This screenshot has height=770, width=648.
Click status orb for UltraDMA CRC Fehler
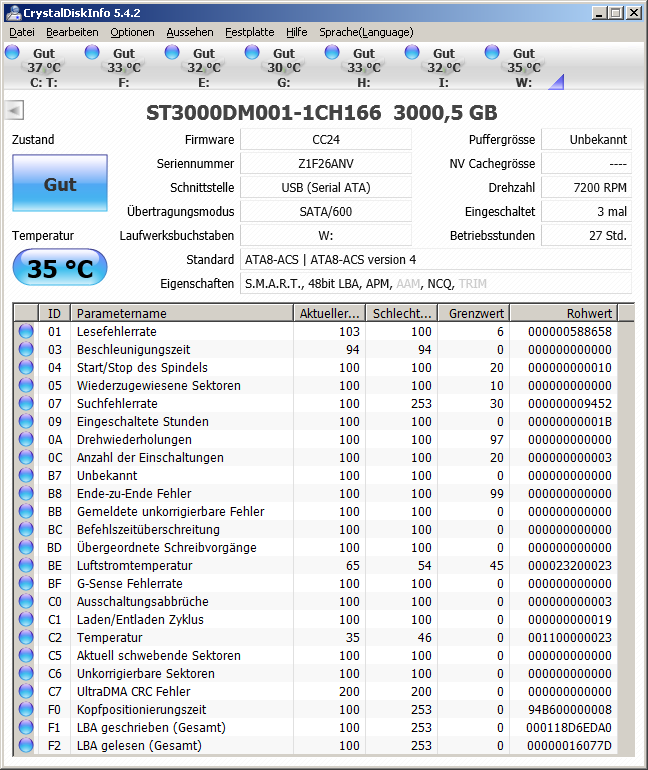pos(26,691)
